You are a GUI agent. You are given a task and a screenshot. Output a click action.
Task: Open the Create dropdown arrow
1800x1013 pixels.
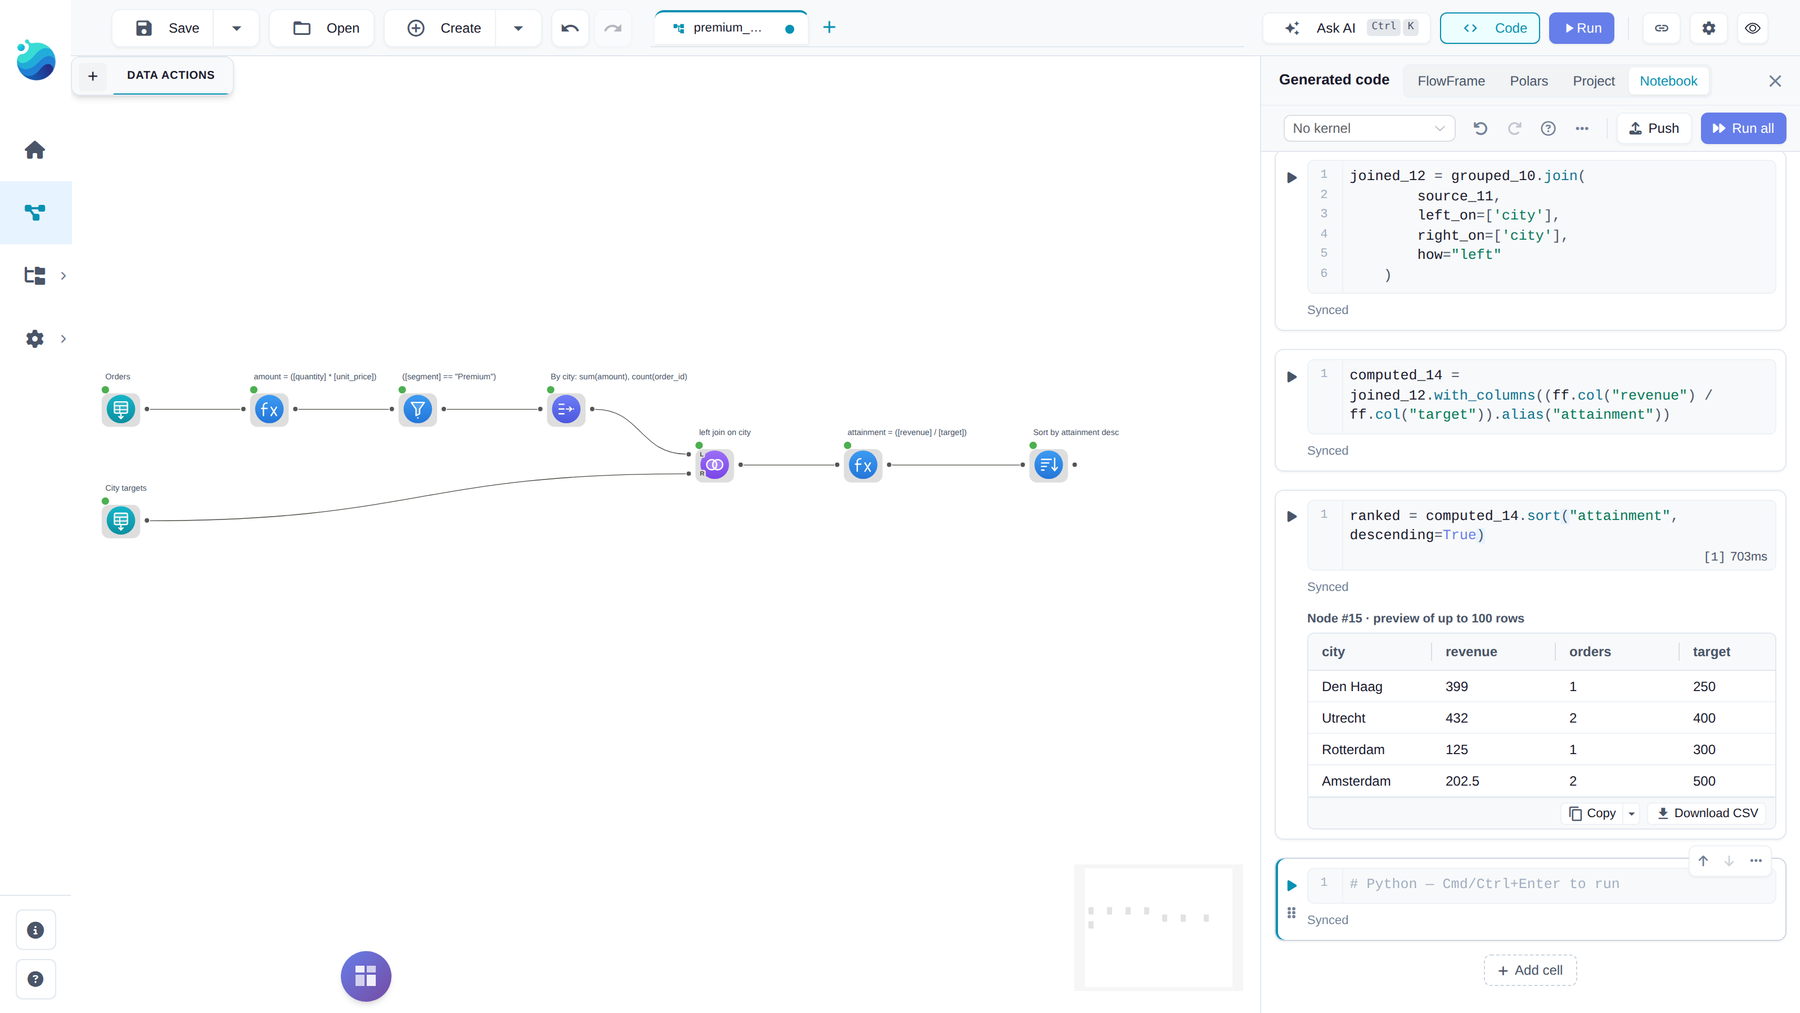click(x=518, y=28)
